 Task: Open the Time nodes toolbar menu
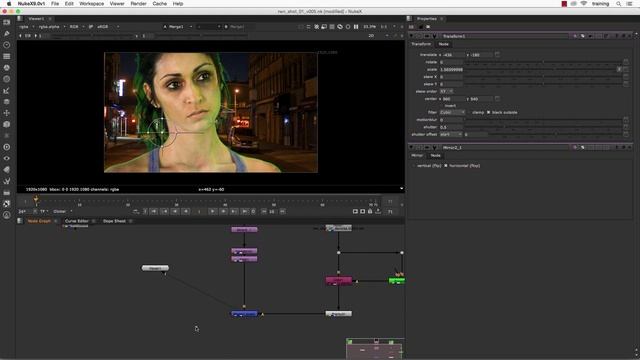(x=7, y=45)
